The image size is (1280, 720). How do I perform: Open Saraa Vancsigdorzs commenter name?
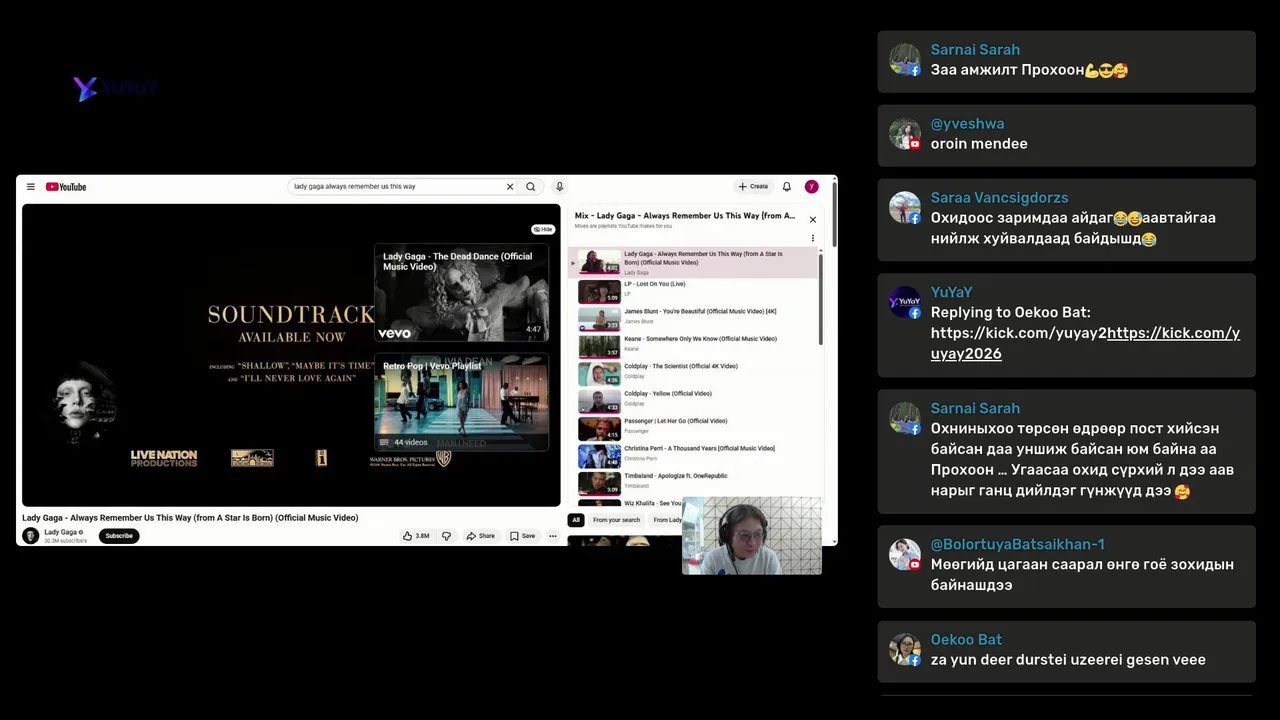click(x=999, y=198)
